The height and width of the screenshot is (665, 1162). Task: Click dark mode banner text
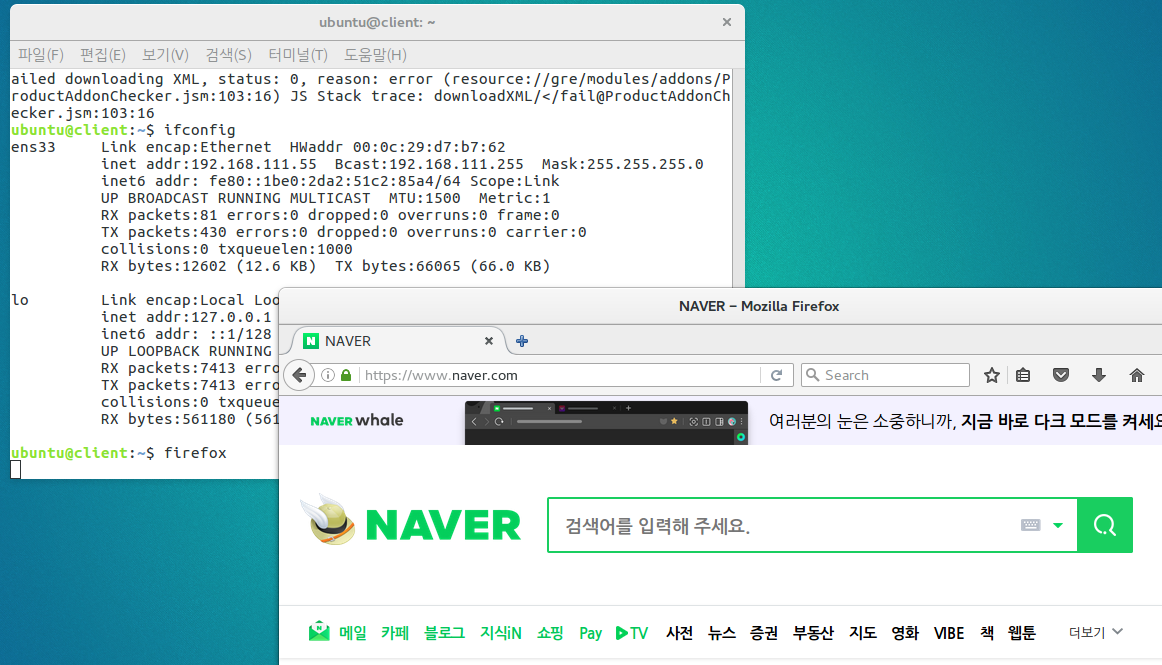(965, 421)
